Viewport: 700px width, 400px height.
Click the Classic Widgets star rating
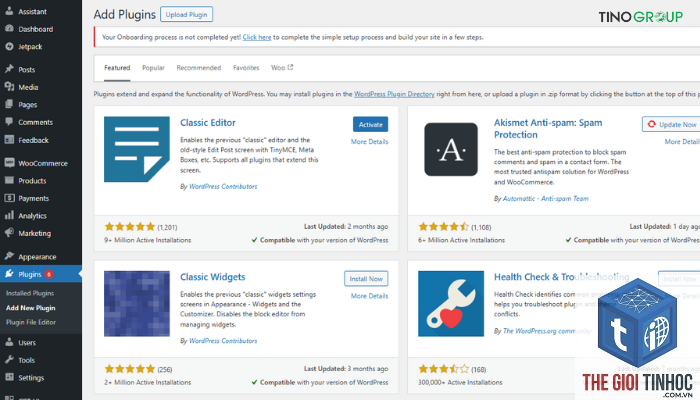pos(129,369)
